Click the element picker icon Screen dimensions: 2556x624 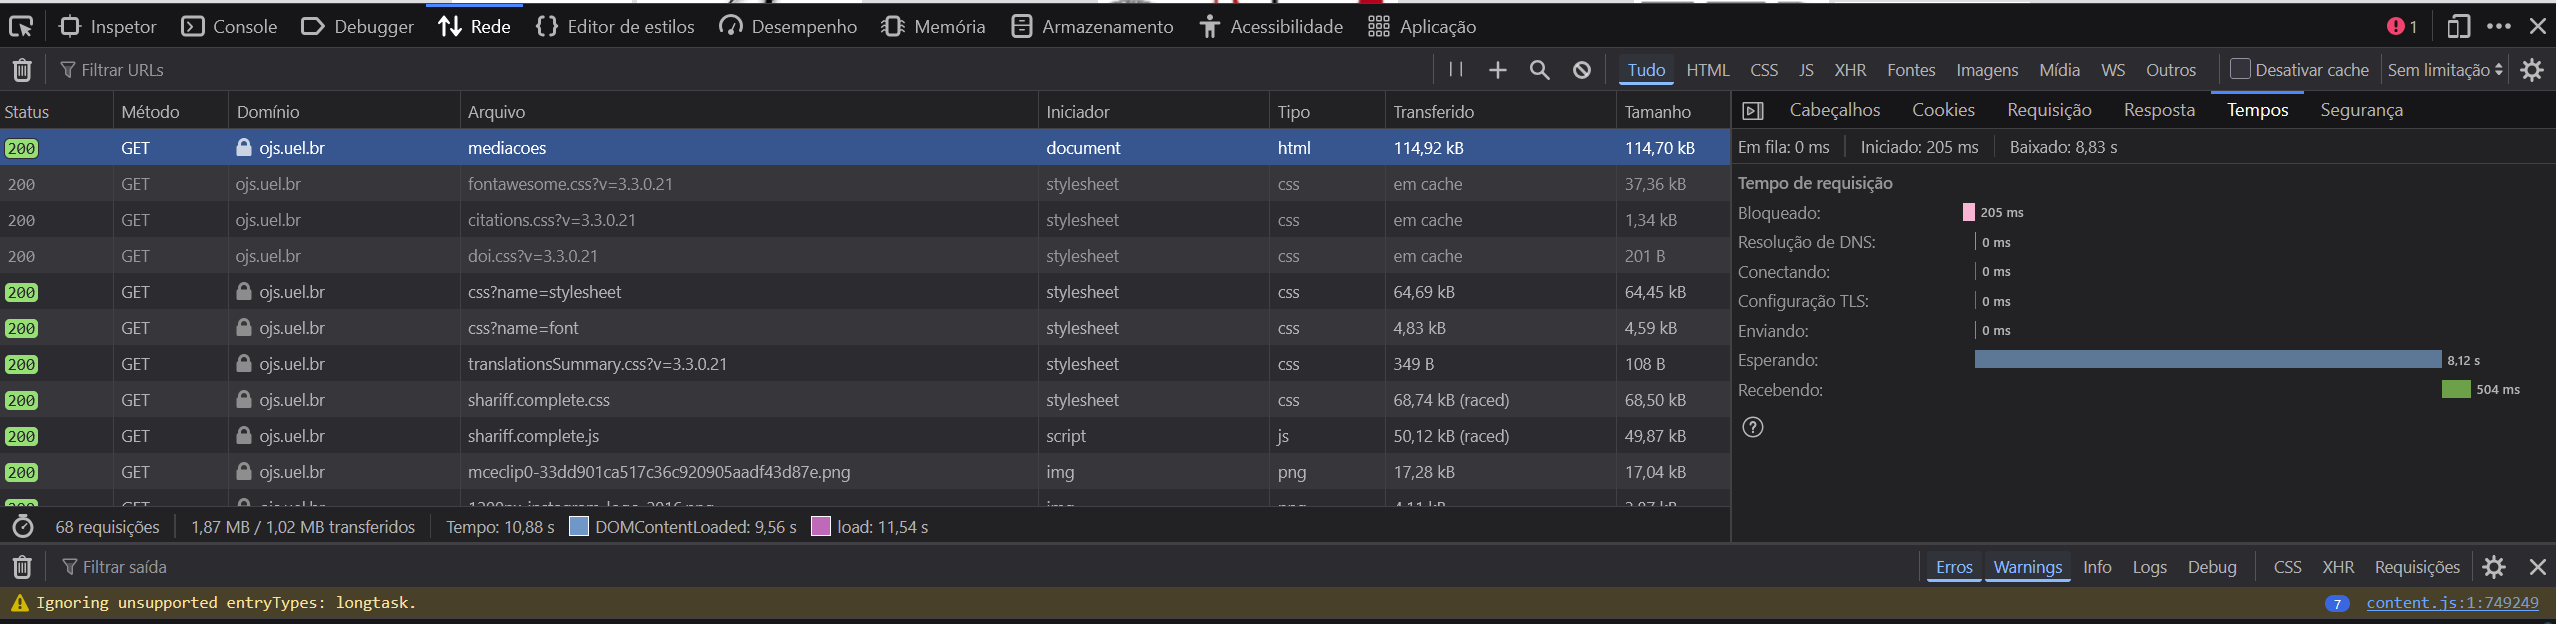(21, 27)
